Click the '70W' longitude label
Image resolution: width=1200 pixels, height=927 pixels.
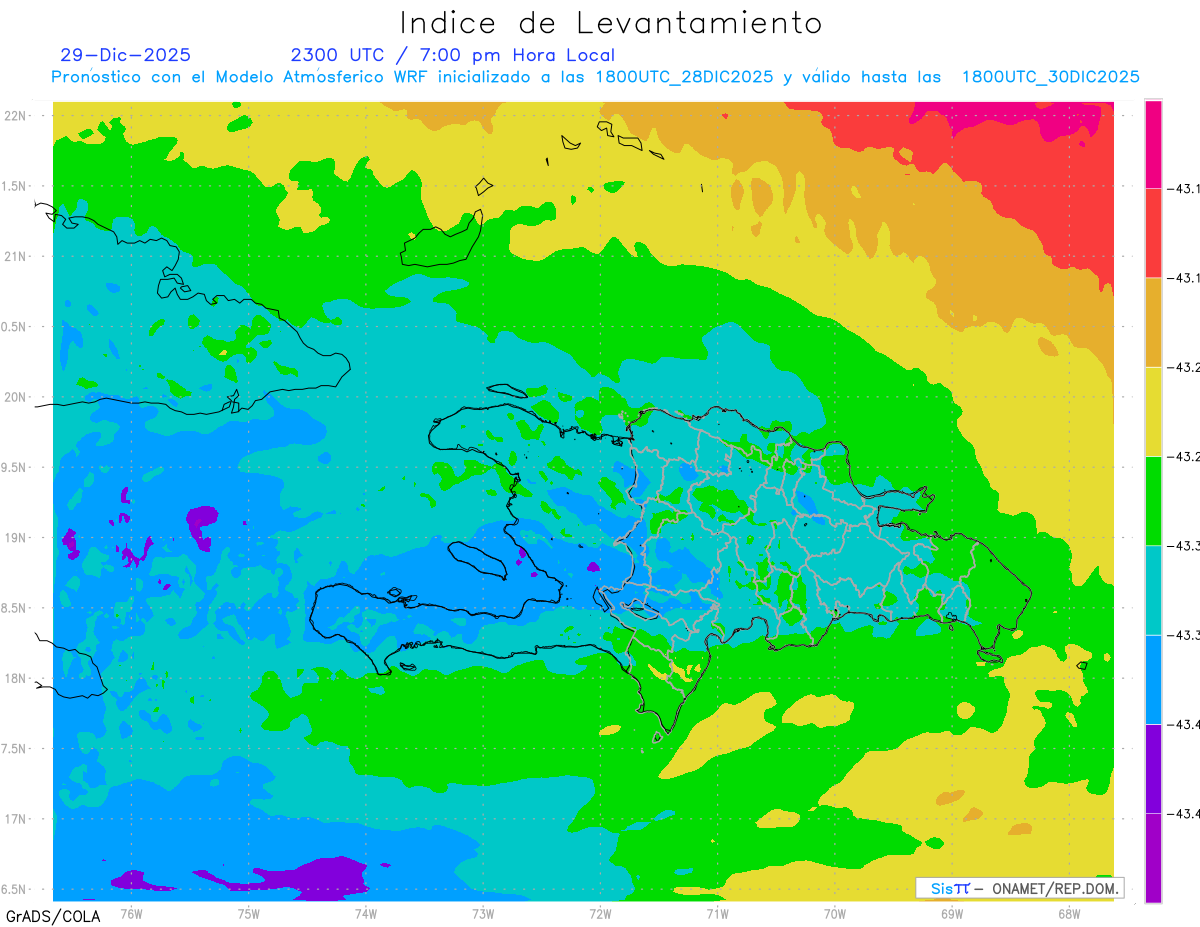835,913
